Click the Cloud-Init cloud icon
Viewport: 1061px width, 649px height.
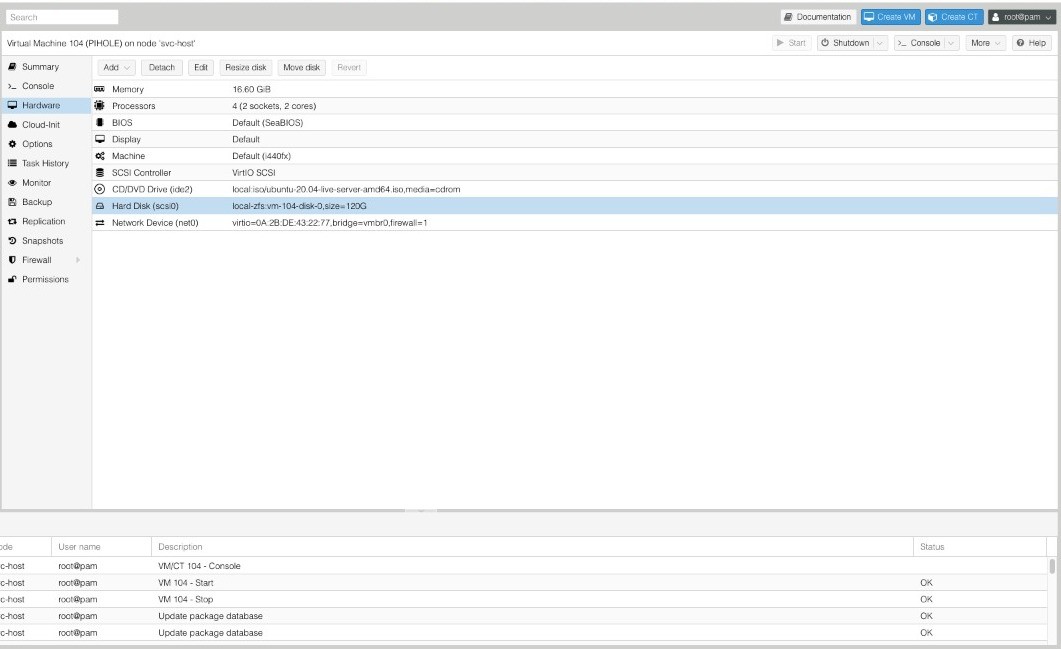point(12,125)
